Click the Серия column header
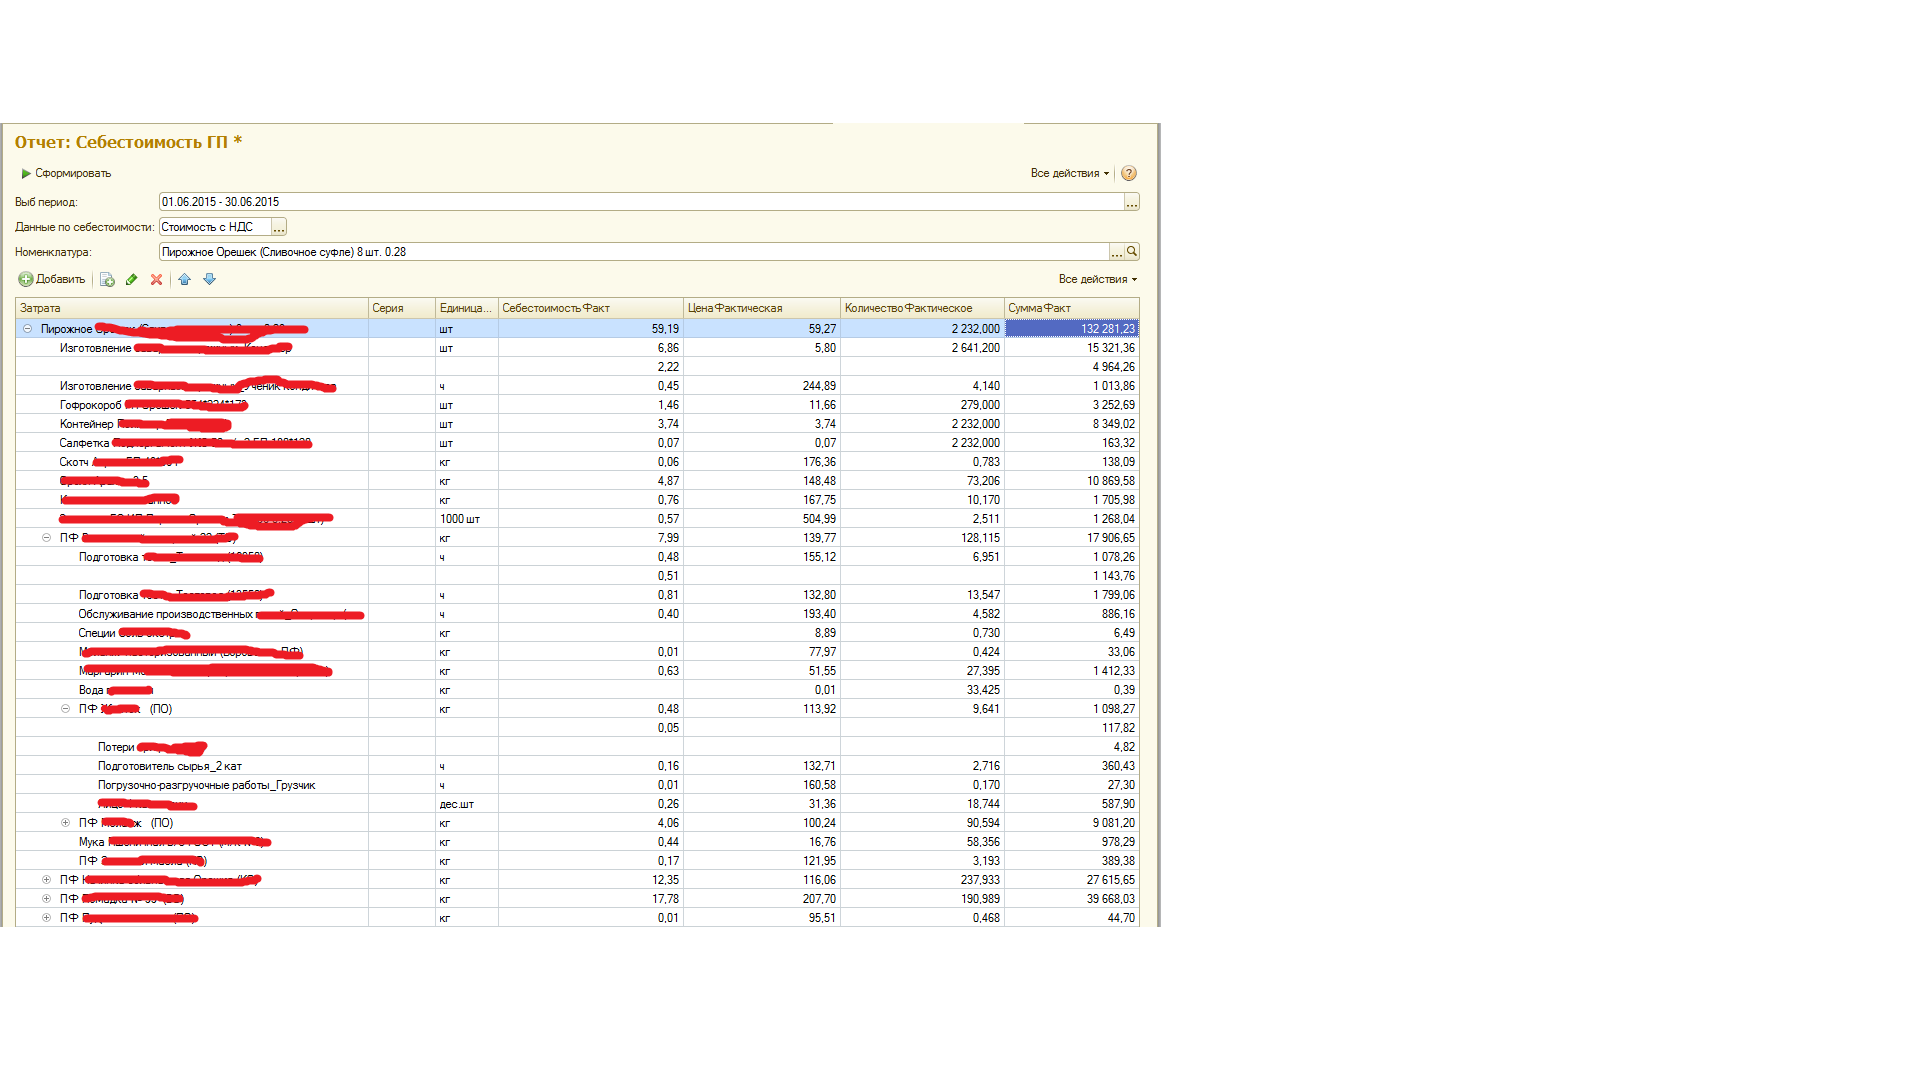Viewport: 1920px width, 1080px height. tap(402, 308)
